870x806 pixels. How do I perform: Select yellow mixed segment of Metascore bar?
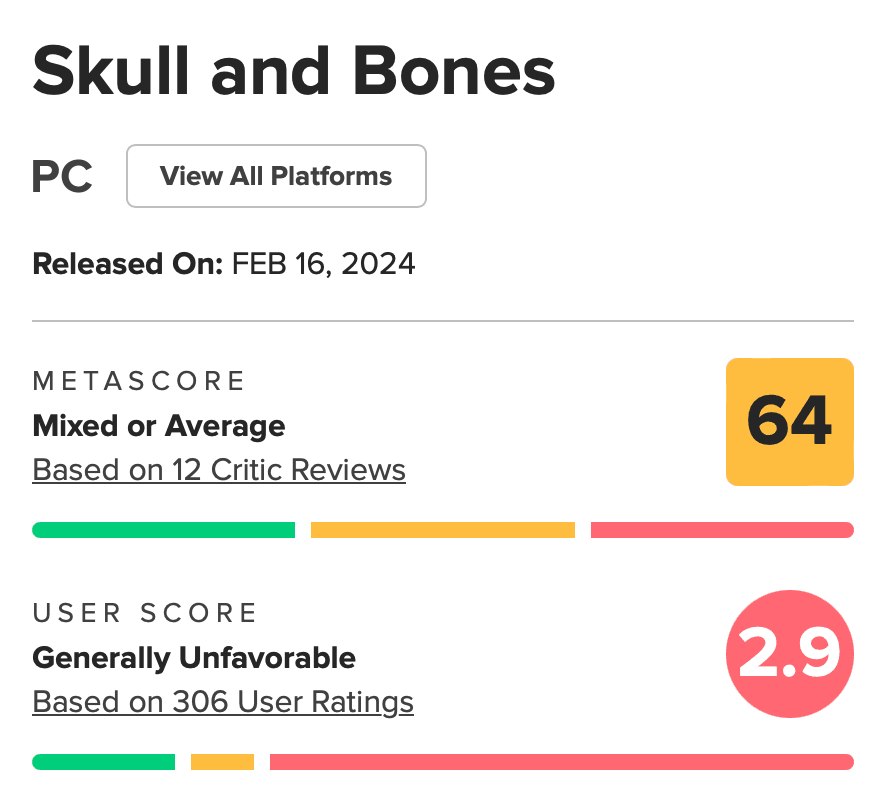[x=442, y=530]
